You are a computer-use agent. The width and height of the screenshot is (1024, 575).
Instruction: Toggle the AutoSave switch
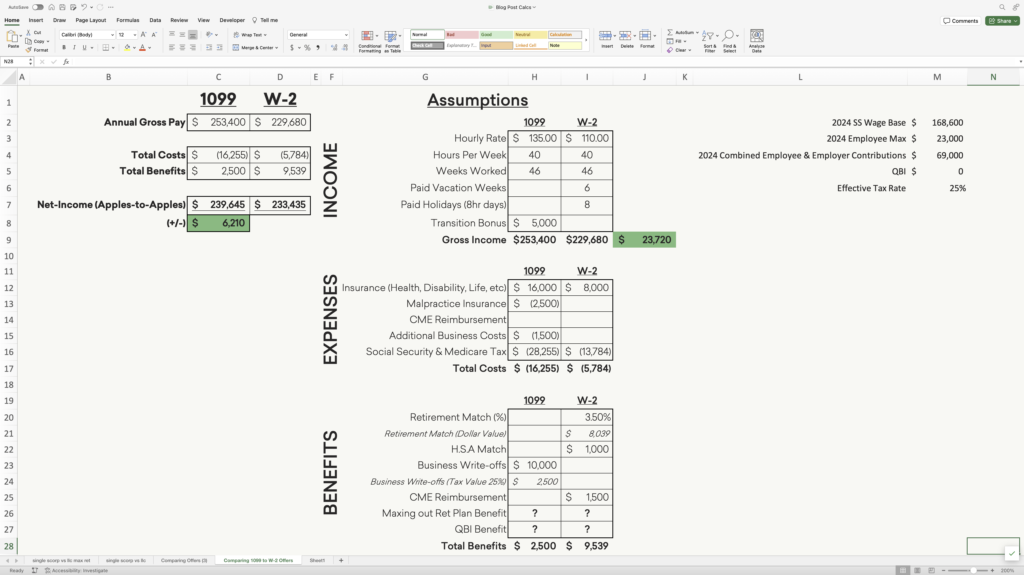coord(38,7)
